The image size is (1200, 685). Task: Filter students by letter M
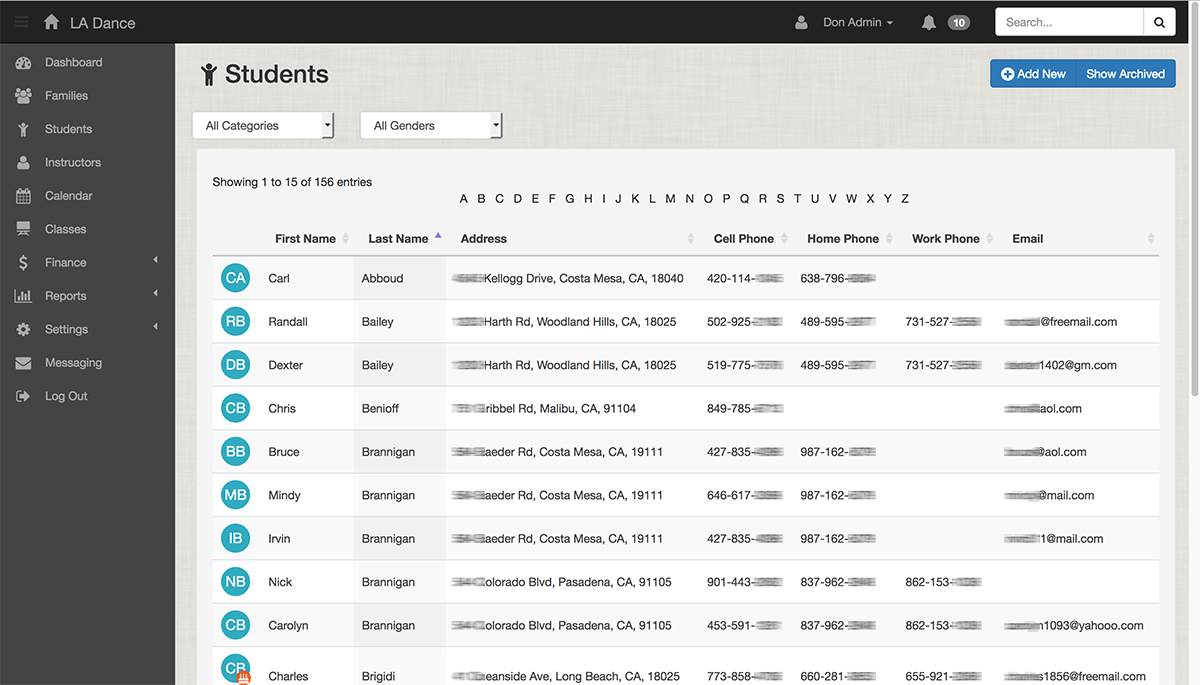point(670,199)
